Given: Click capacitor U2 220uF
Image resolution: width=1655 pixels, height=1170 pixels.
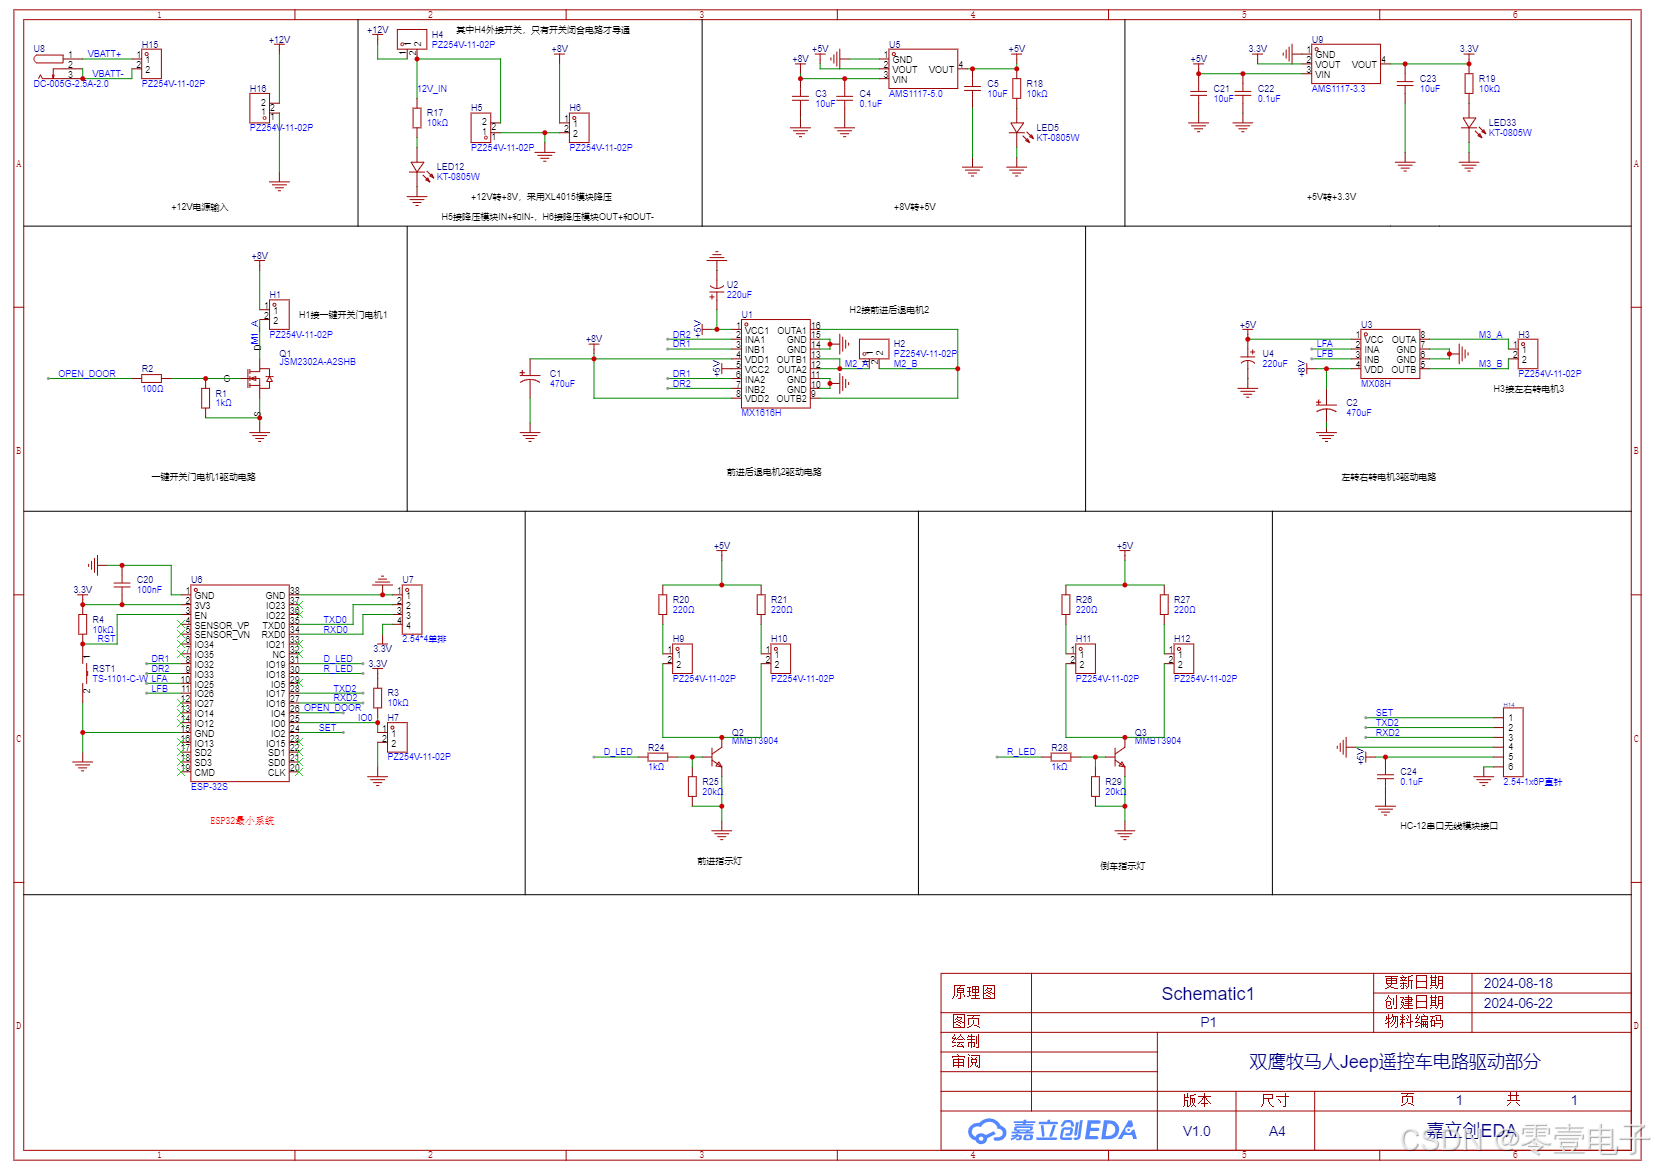Looking at the screenshot, I should (716, 290).
